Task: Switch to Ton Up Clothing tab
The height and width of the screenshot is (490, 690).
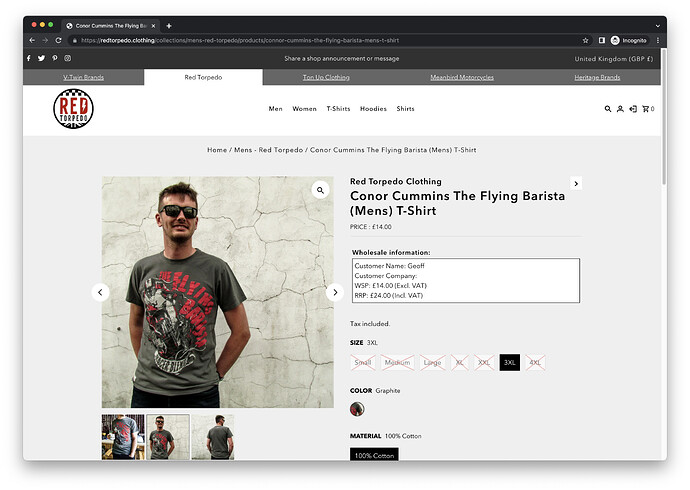Action: [326, 77]
